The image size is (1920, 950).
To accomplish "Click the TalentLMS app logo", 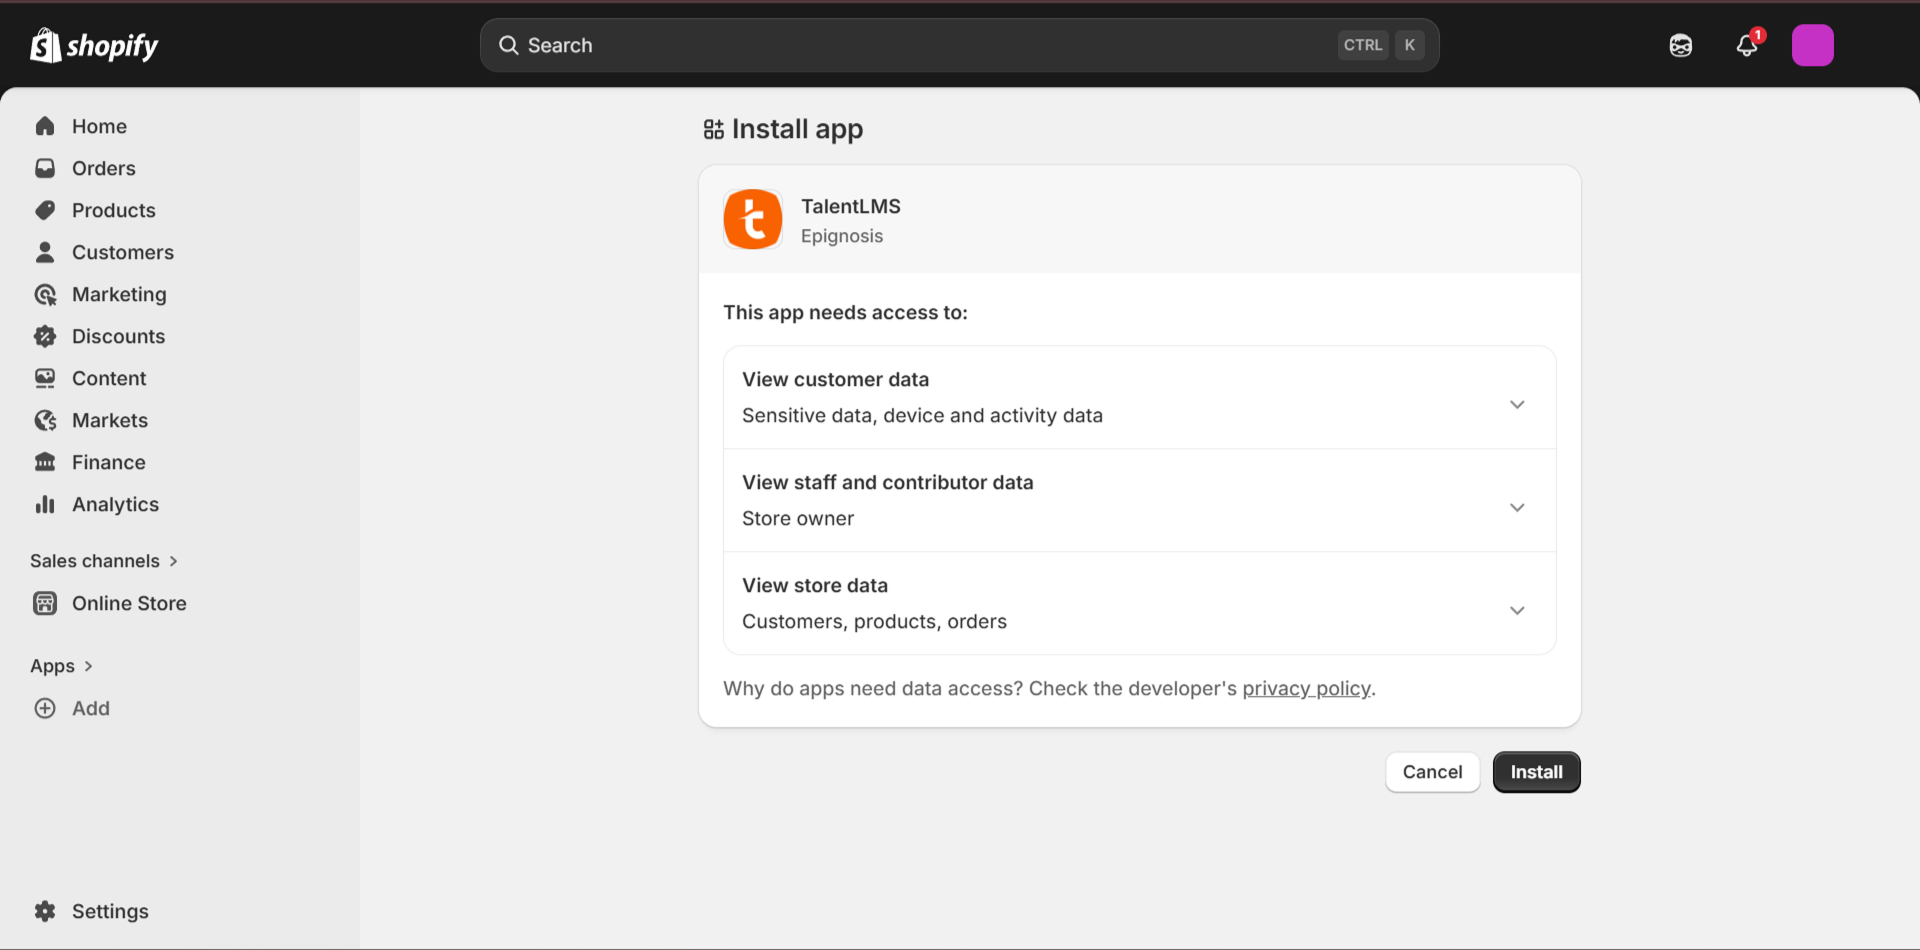I will [x=753, y=219].
